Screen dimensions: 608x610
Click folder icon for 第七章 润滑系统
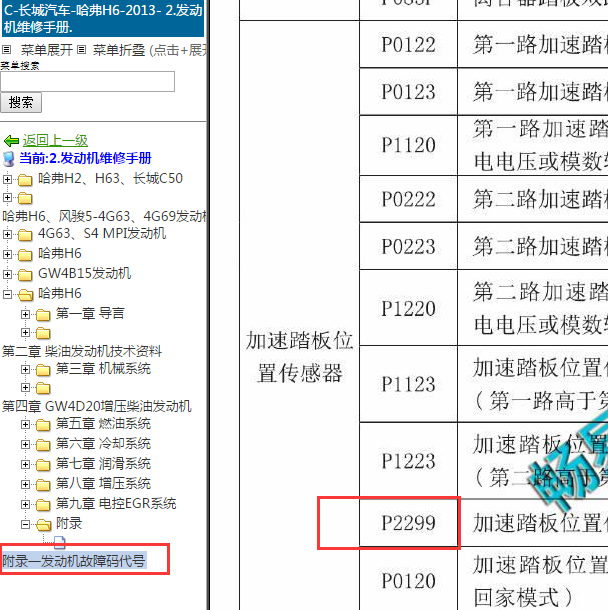coord(43,465)
